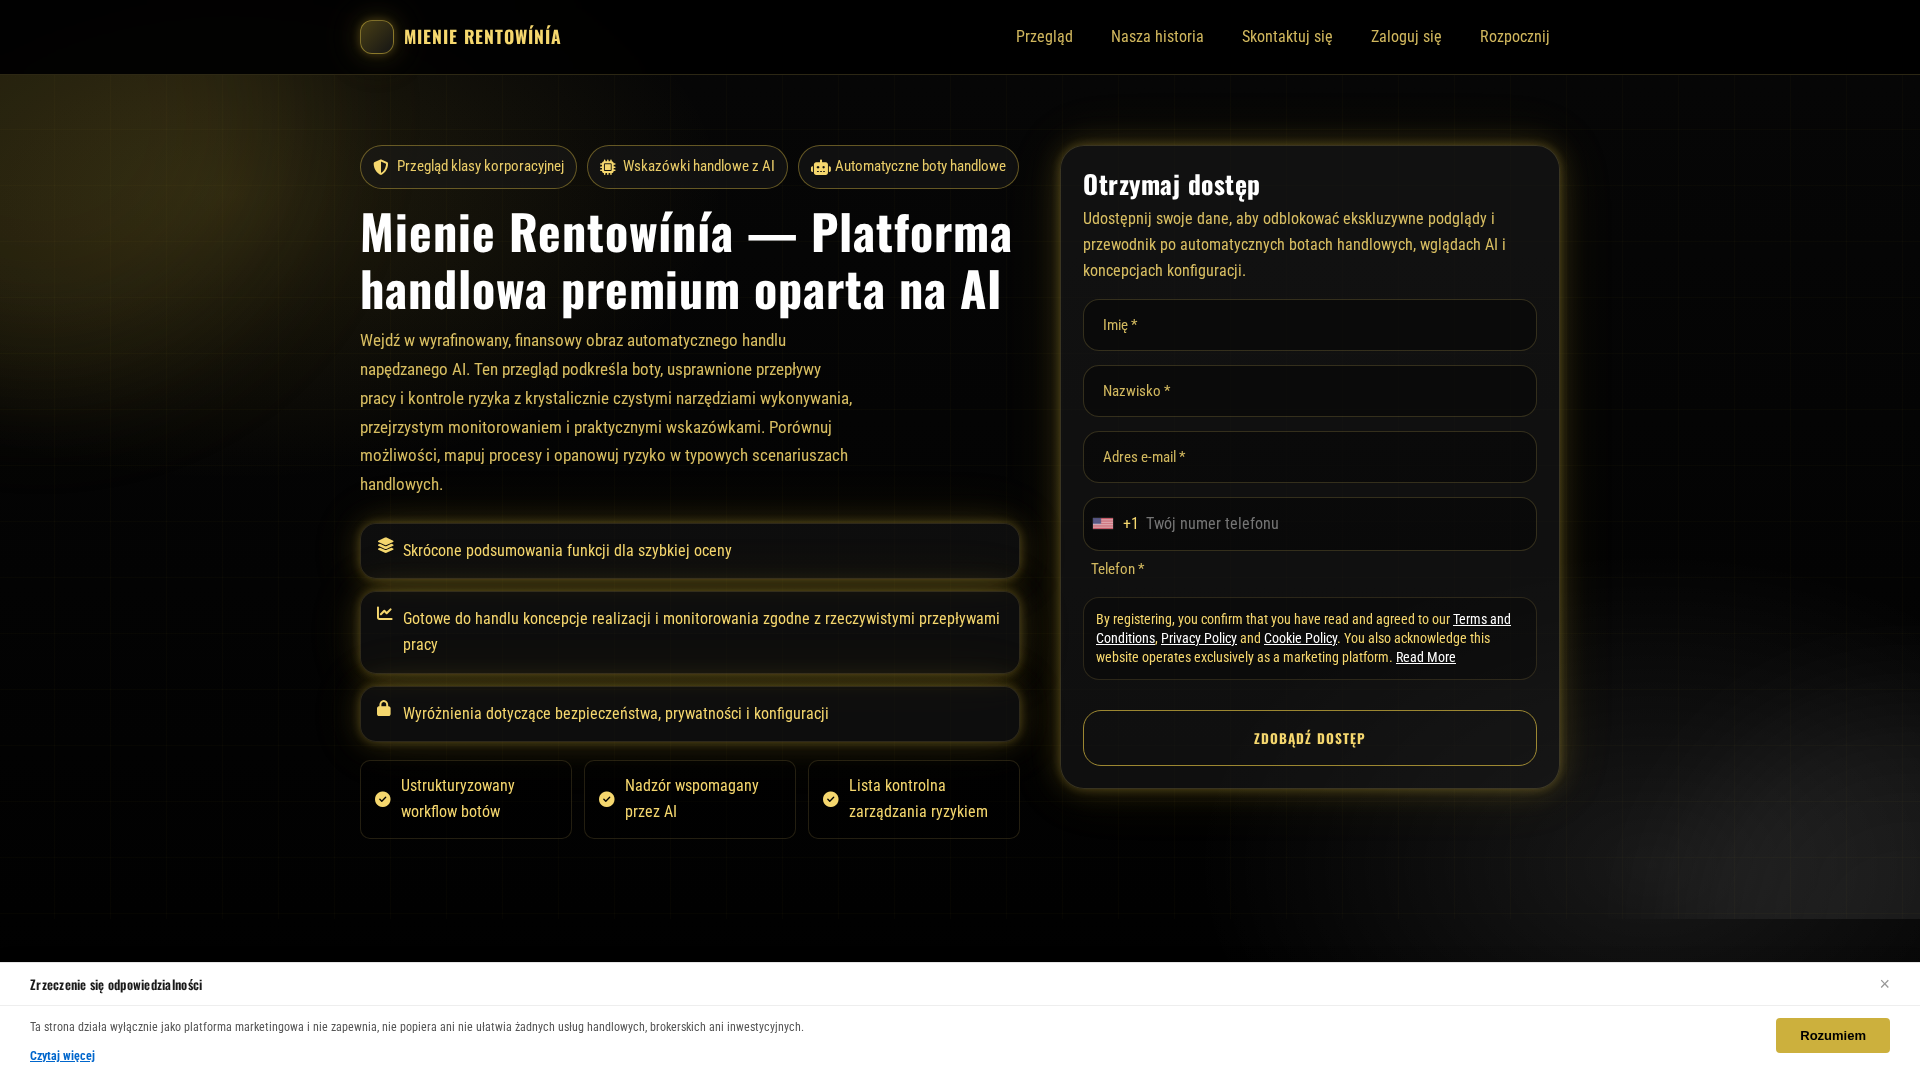1920x1080 pixels.
Task: Click the check icon for Lista kontrolna zarządzania ryzykiem
Action: pyautogui.click(x=831, y=799)
